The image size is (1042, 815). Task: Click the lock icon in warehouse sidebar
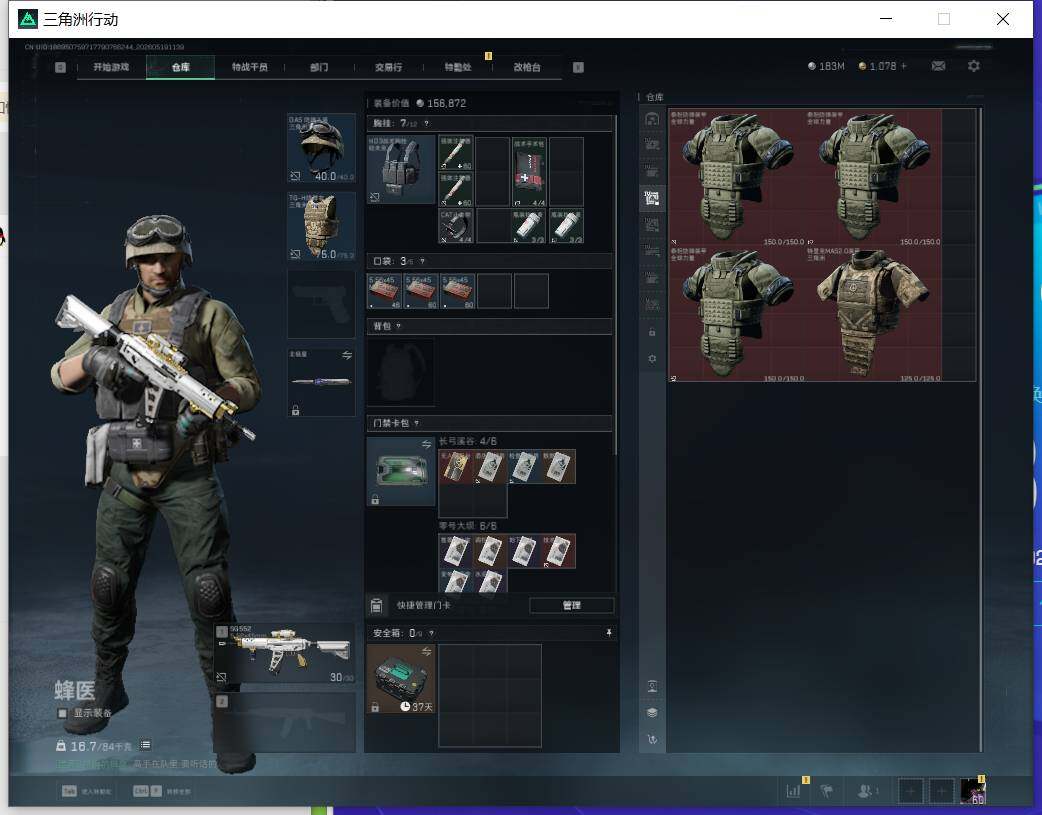point(652,332)
